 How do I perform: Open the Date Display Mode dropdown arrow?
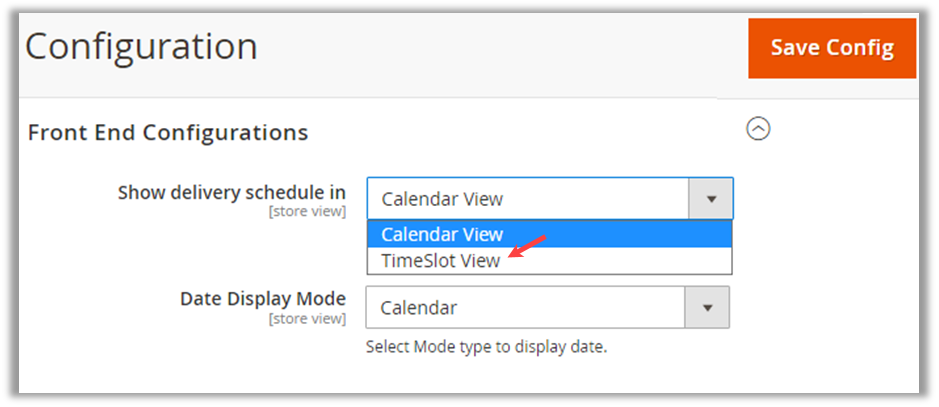coord(707,308)
